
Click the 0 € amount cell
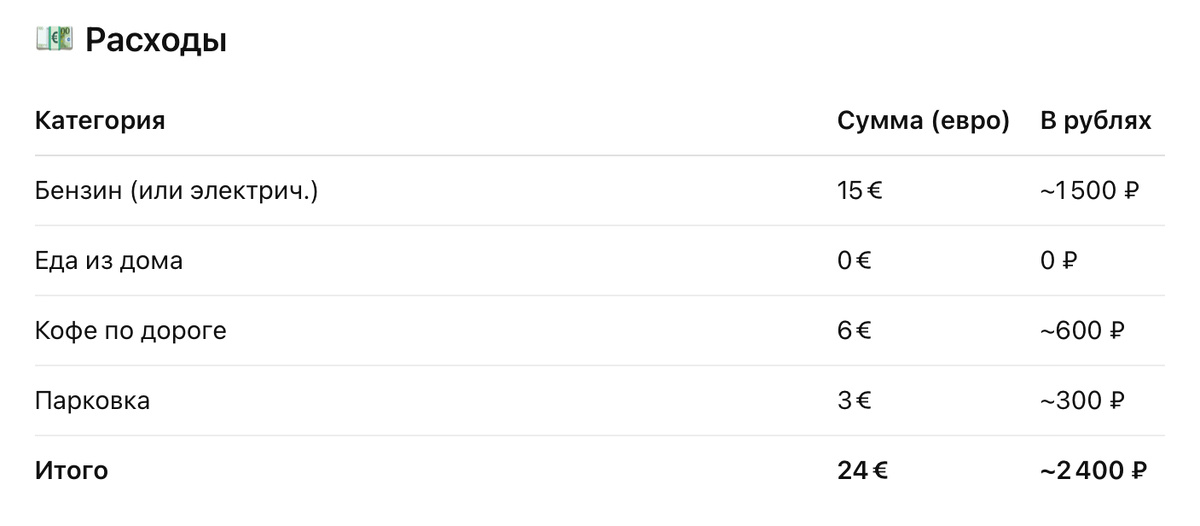click(x=855, y=261)
